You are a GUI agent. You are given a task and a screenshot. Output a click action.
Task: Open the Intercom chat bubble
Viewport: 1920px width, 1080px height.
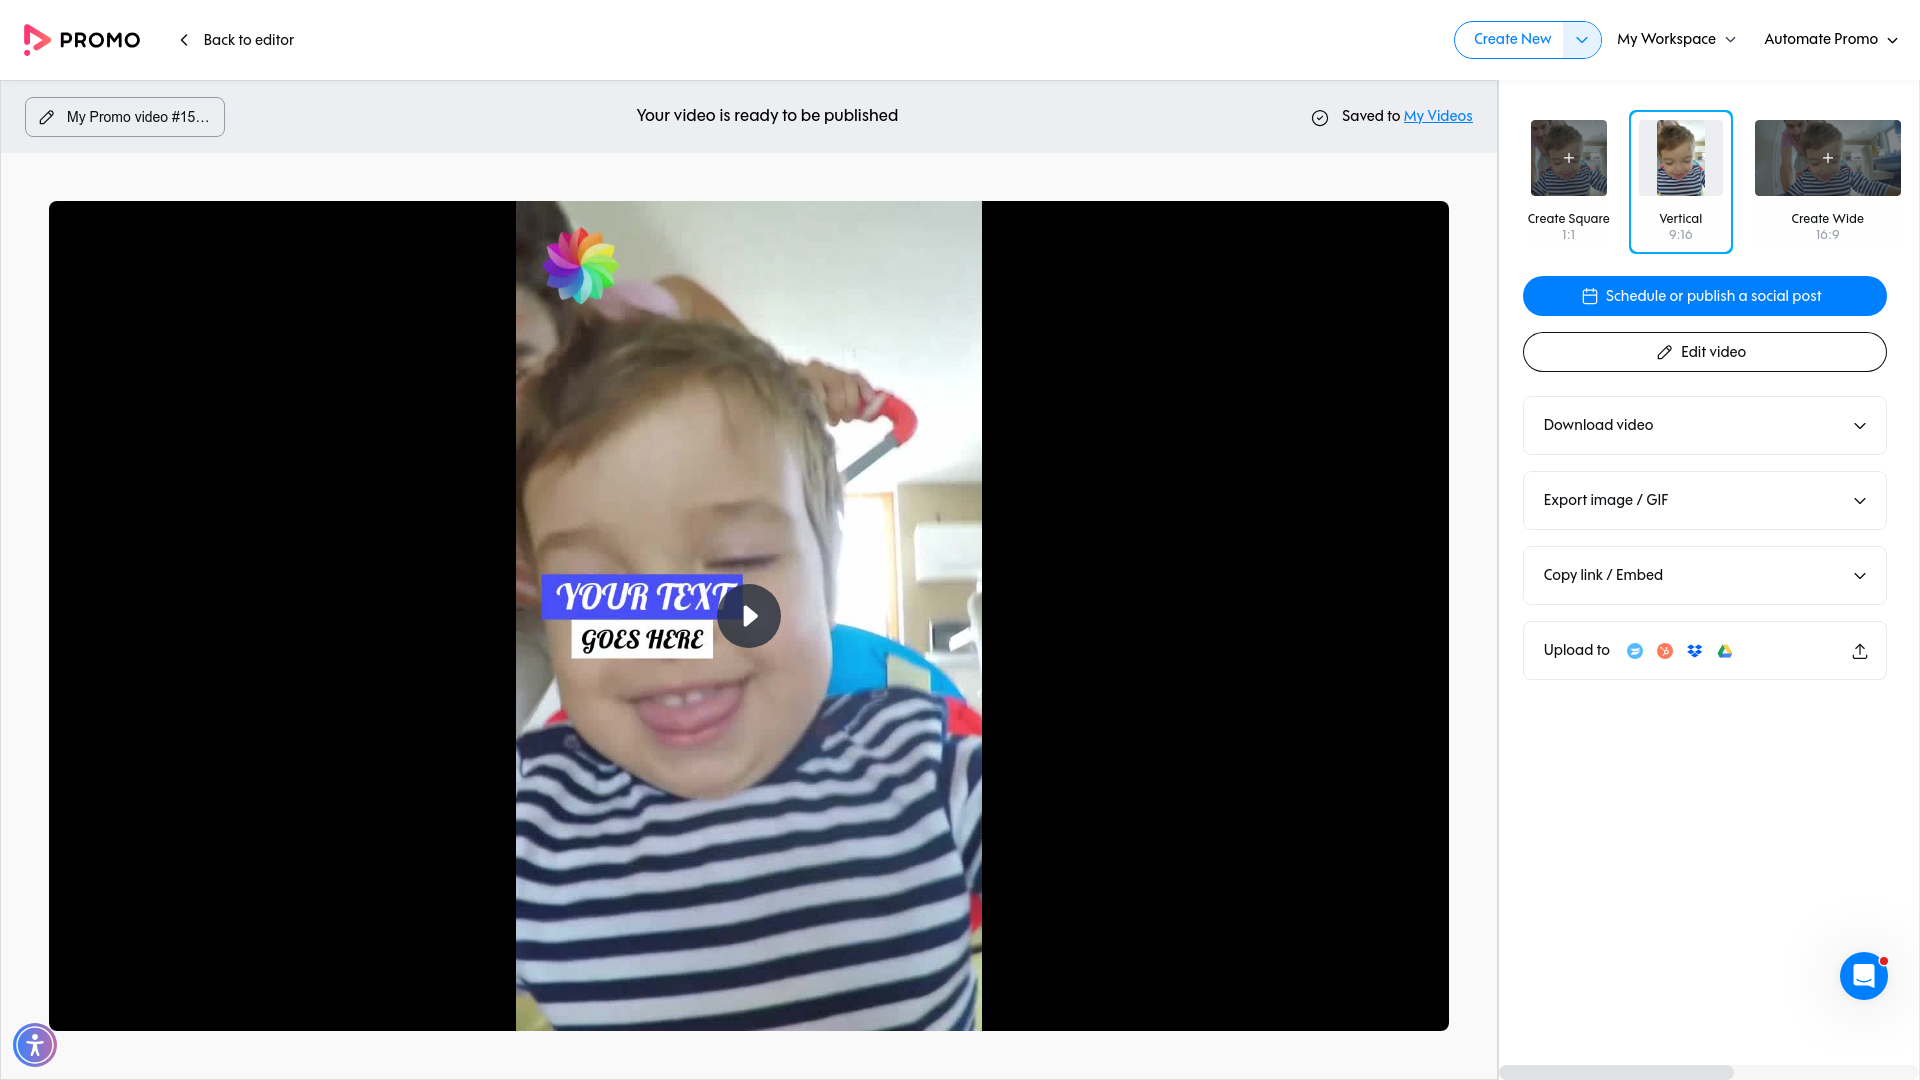tap(1863, 975)
